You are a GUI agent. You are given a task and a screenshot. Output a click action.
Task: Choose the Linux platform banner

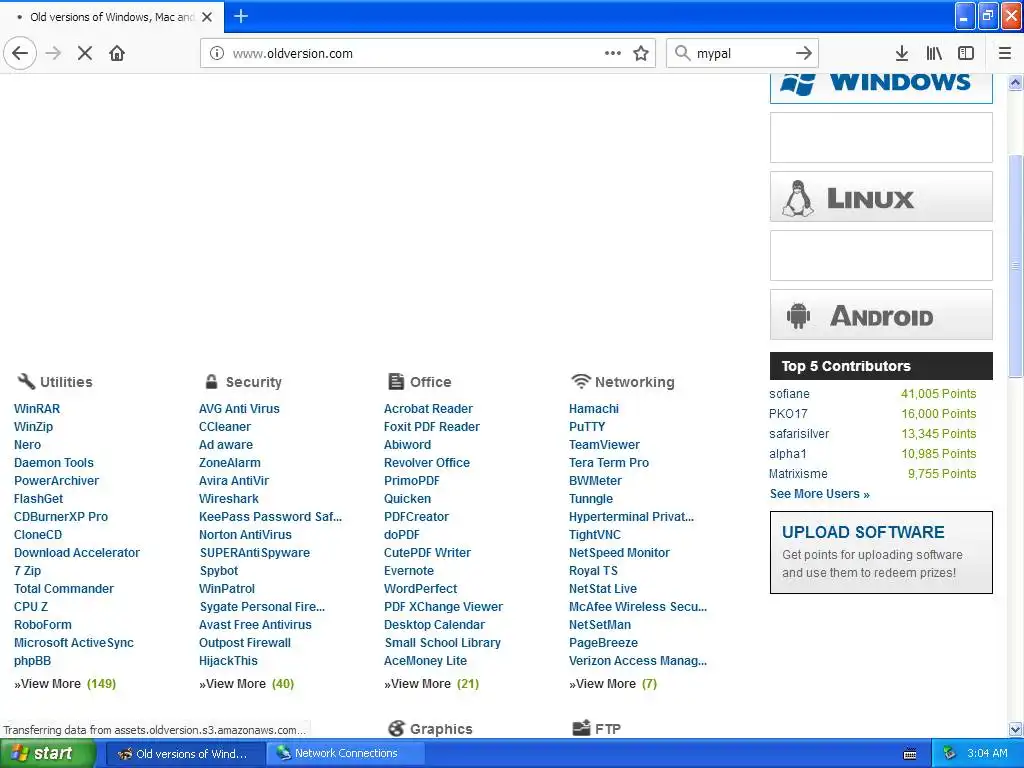[881, 197]
